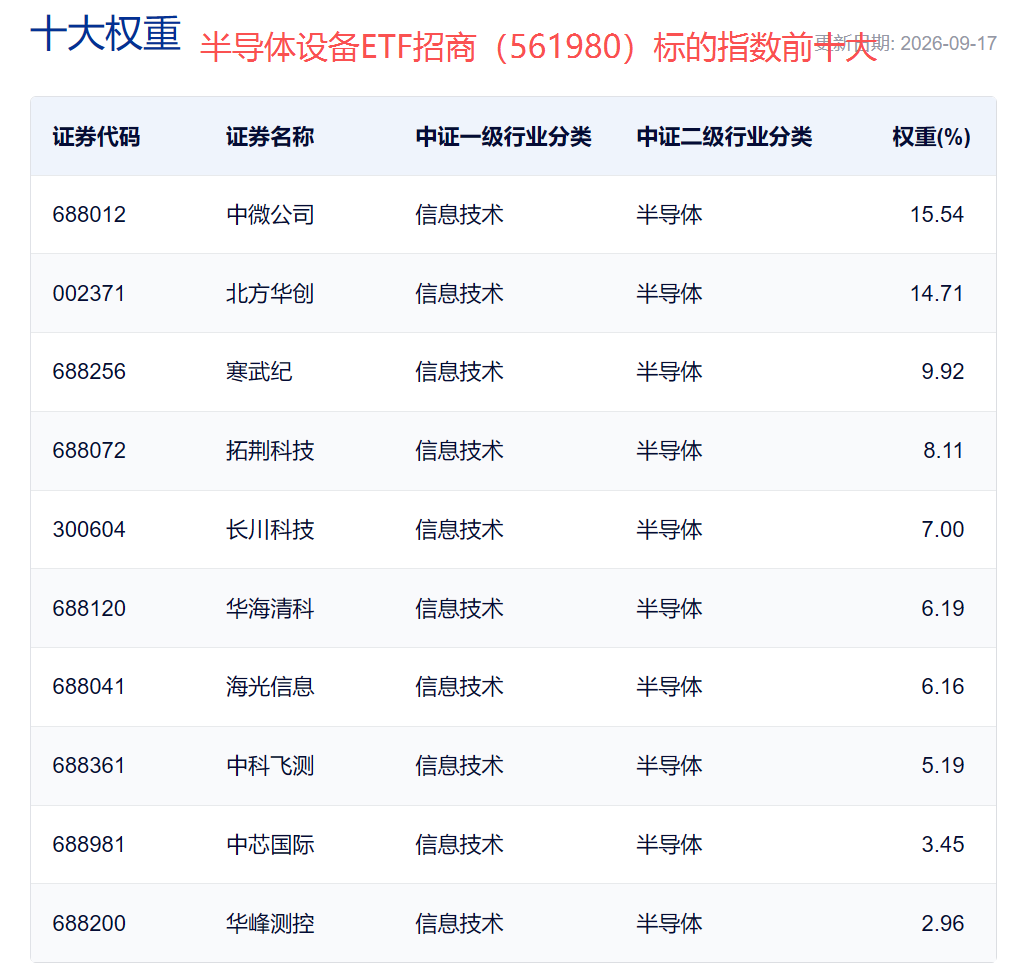Select the 证券代码 column header
Image resolution: width=1010 pixels, height=974 pixels.
pyautogui.click(x=96, y=137)
